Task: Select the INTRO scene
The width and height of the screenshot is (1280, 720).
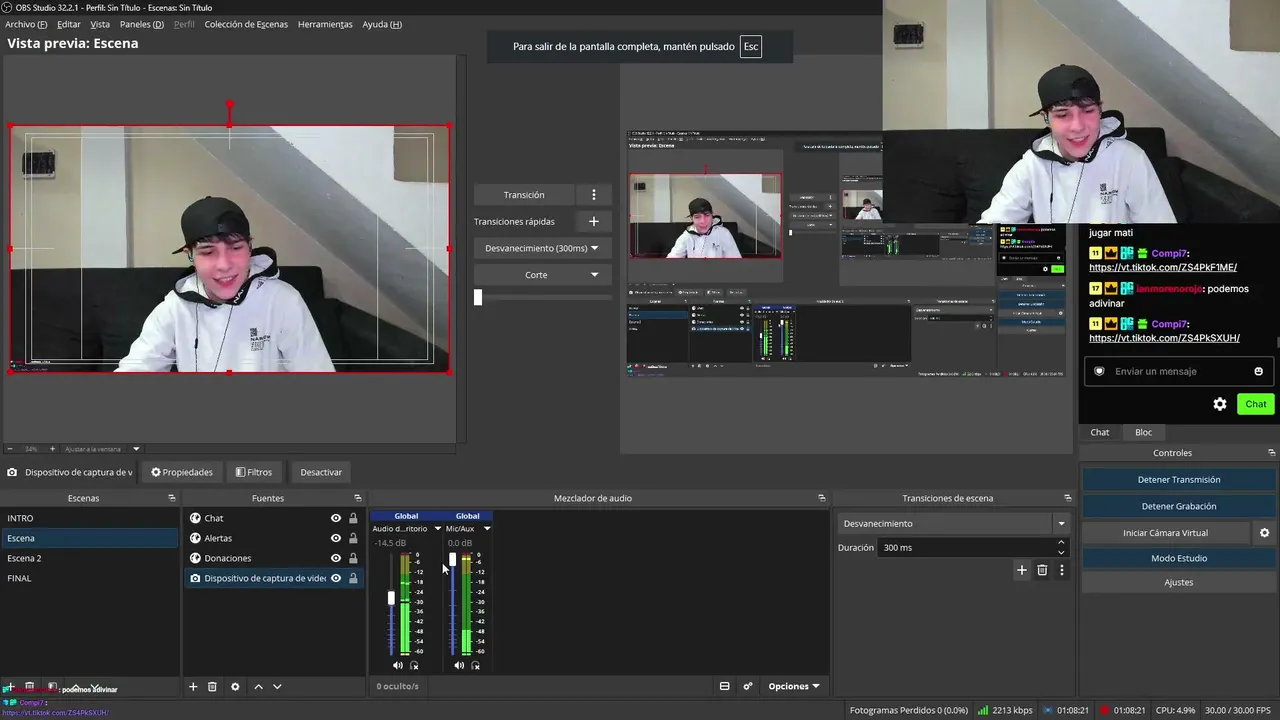Action: 91,518
